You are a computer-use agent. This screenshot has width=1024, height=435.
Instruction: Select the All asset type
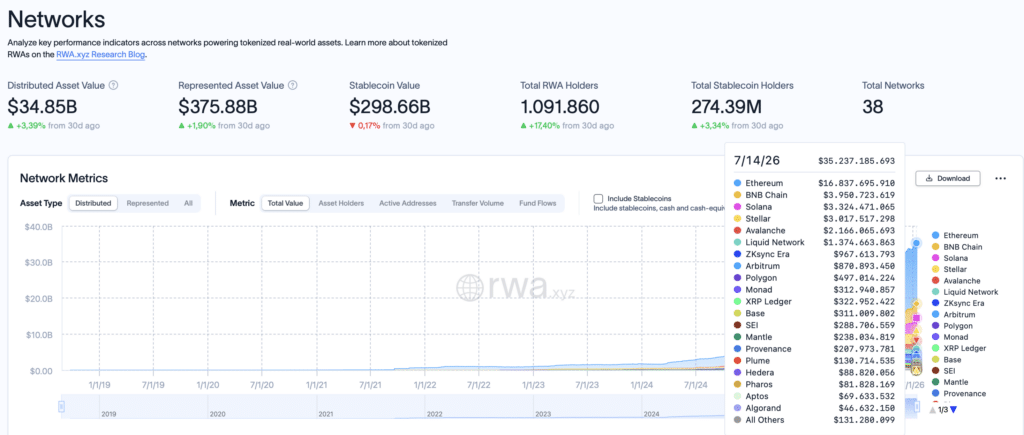[188, 203]
